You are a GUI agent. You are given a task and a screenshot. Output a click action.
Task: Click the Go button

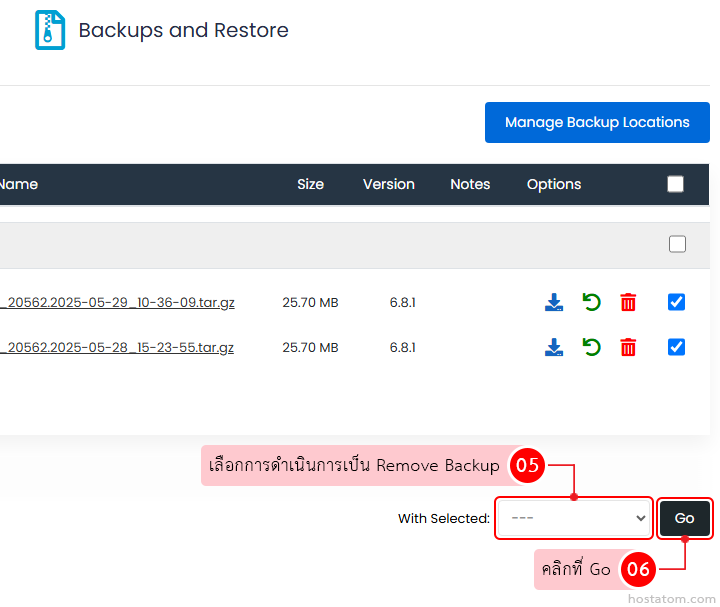tap(684, 518)
